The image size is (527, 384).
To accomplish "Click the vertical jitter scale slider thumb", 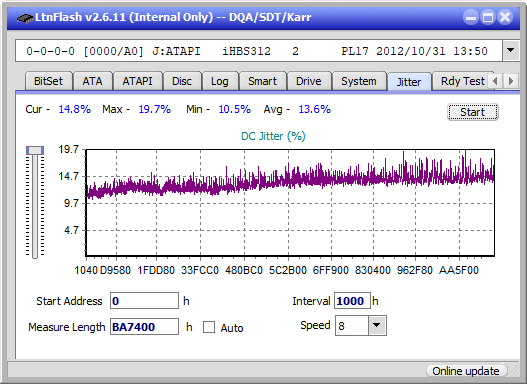I will (x=35, y=151).
